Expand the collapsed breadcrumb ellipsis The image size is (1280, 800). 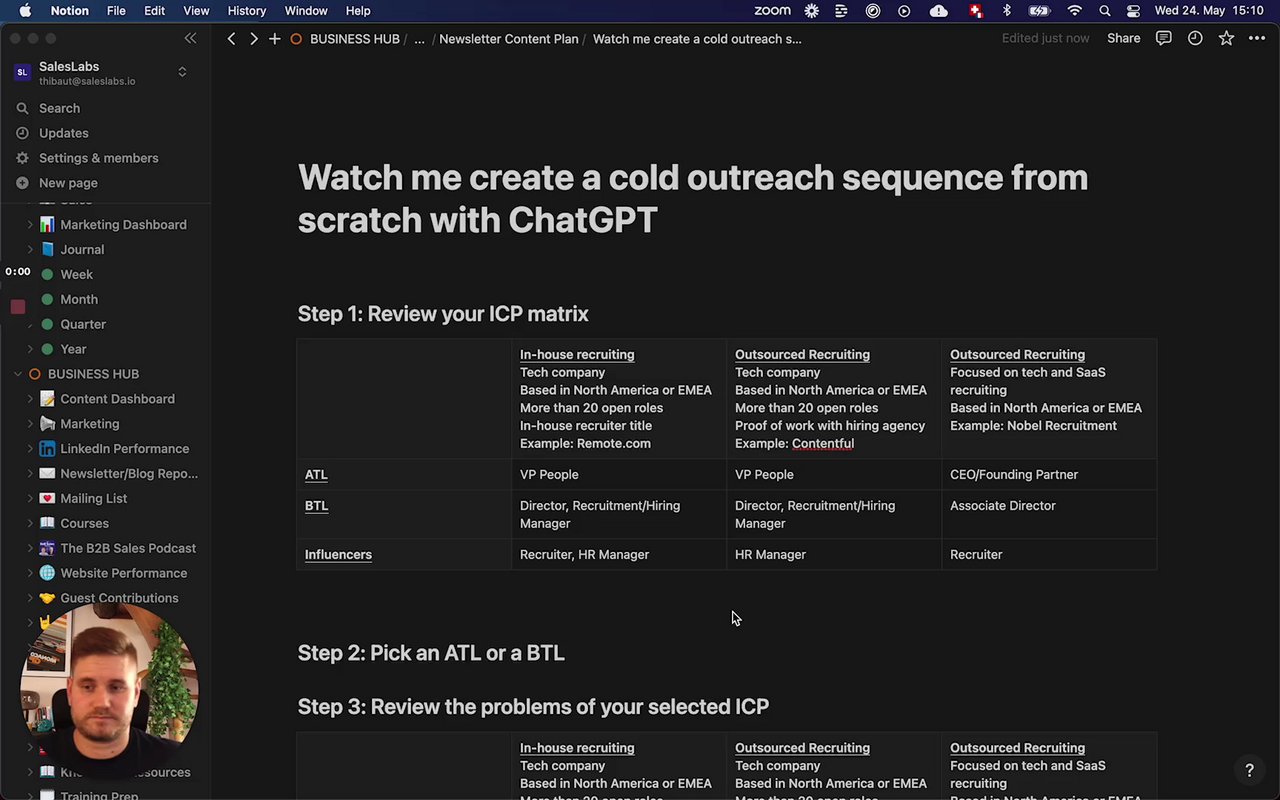point(419,39)
